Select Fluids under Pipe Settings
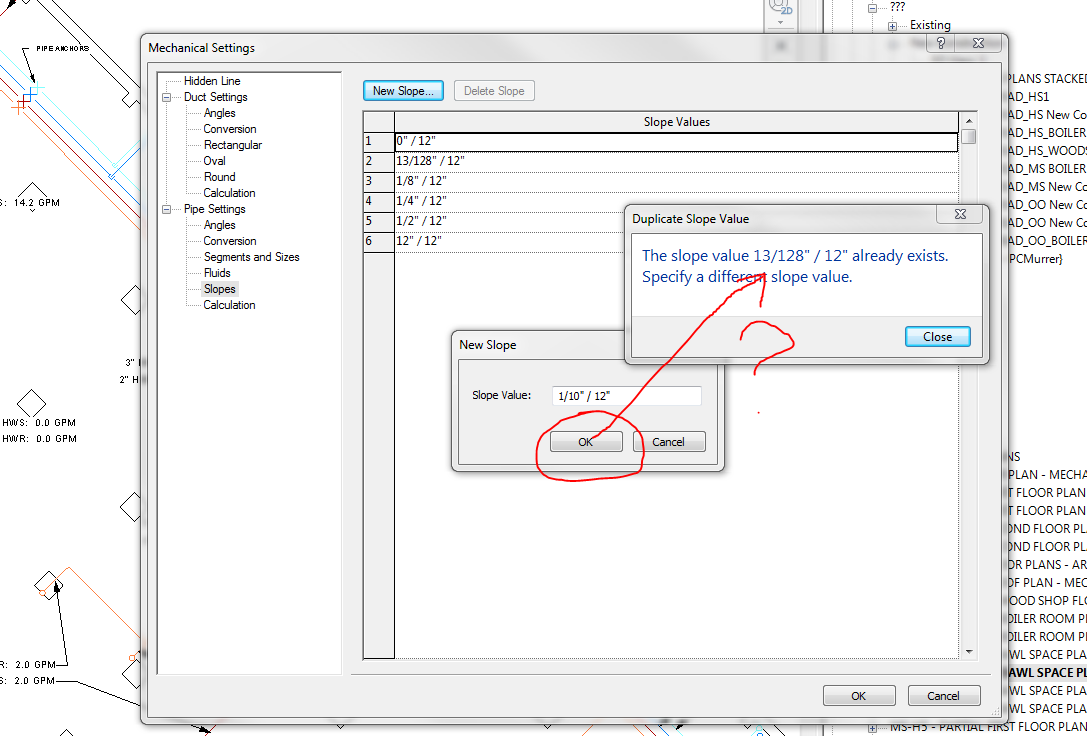 click(217, 272)
